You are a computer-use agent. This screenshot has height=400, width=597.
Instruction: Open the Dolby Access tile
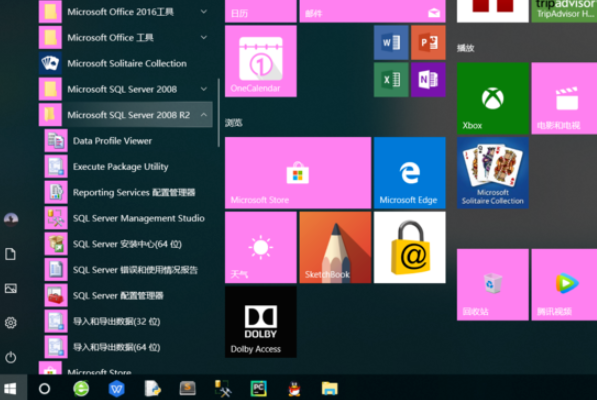coord(261,322)
